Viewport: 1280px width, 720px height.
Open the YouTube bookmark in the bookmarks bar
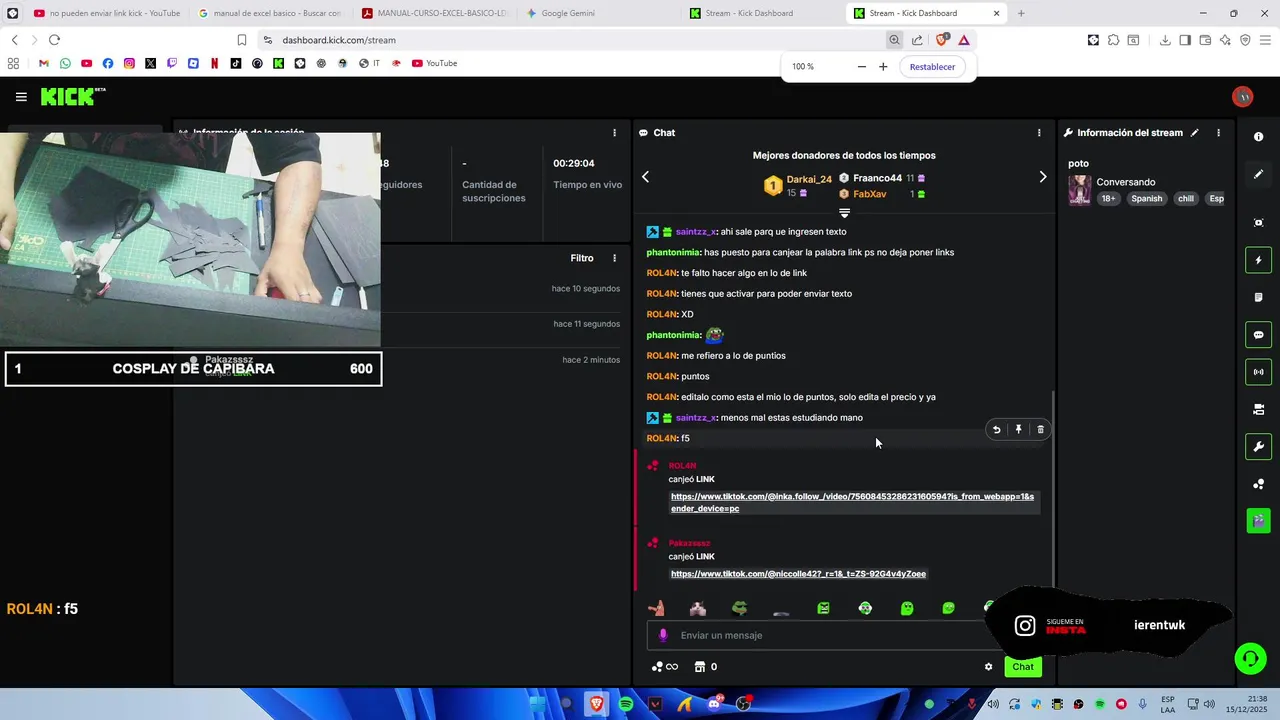point(434,63)
